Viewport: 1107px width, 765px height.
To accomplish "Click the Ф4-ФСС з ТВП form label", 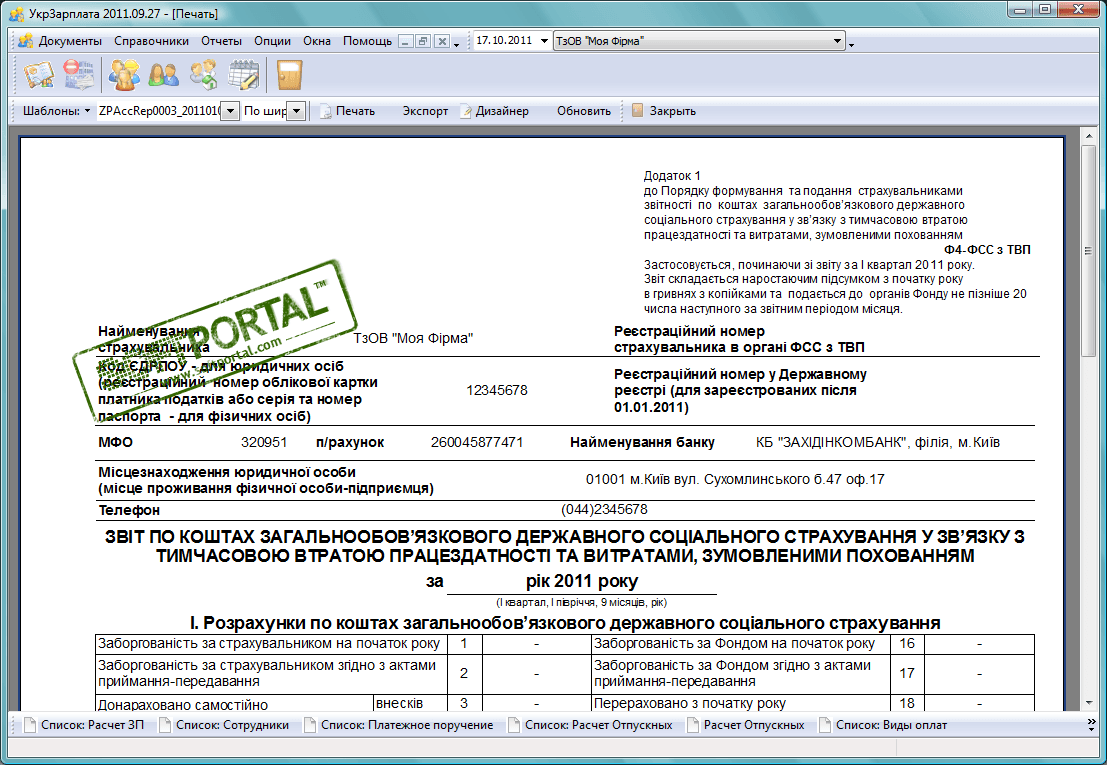I will pos(987,250).
